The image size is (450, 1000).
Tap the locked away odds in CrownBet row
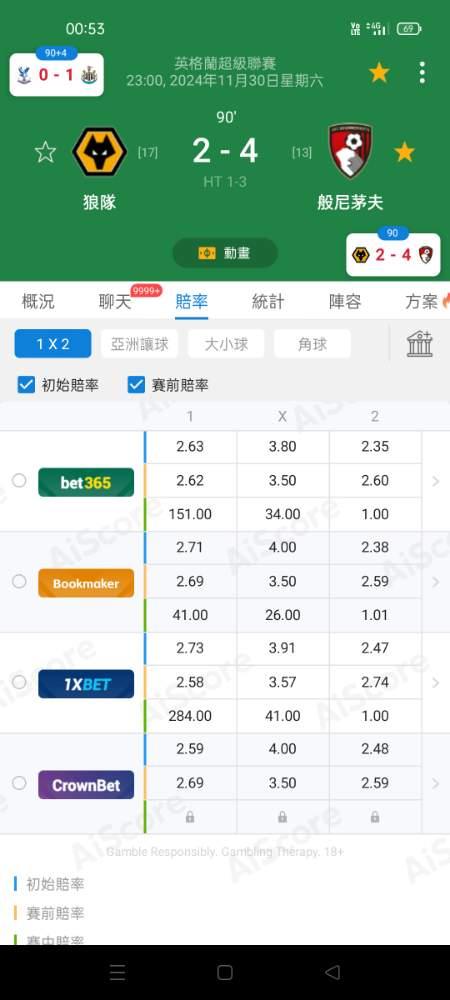coord(375,817)
